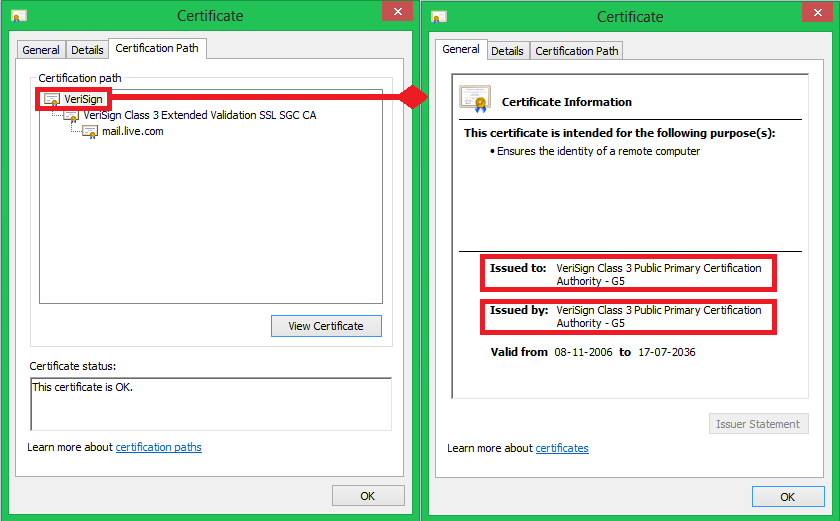Click the View Certificate button

tap(326, 326)
